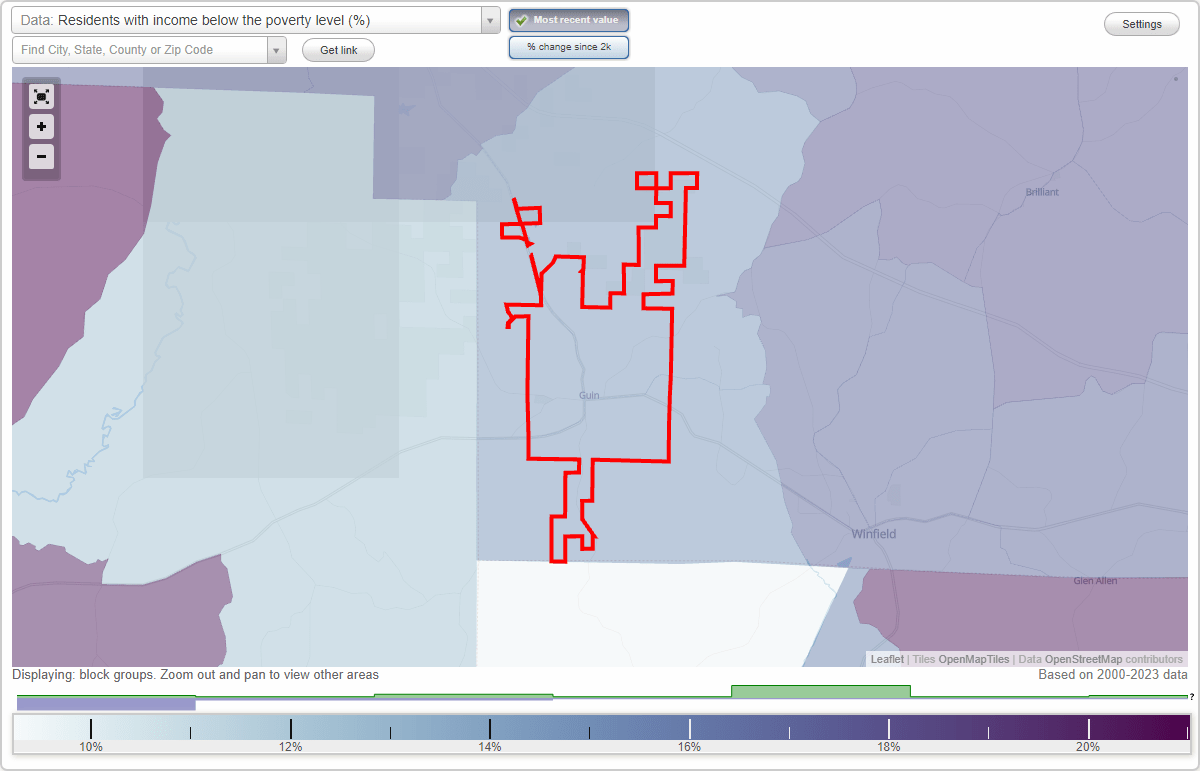The width and height of the screenshot is (1200, 771).
Task: Click the Winfield area on the map
Action: [872, 534]
